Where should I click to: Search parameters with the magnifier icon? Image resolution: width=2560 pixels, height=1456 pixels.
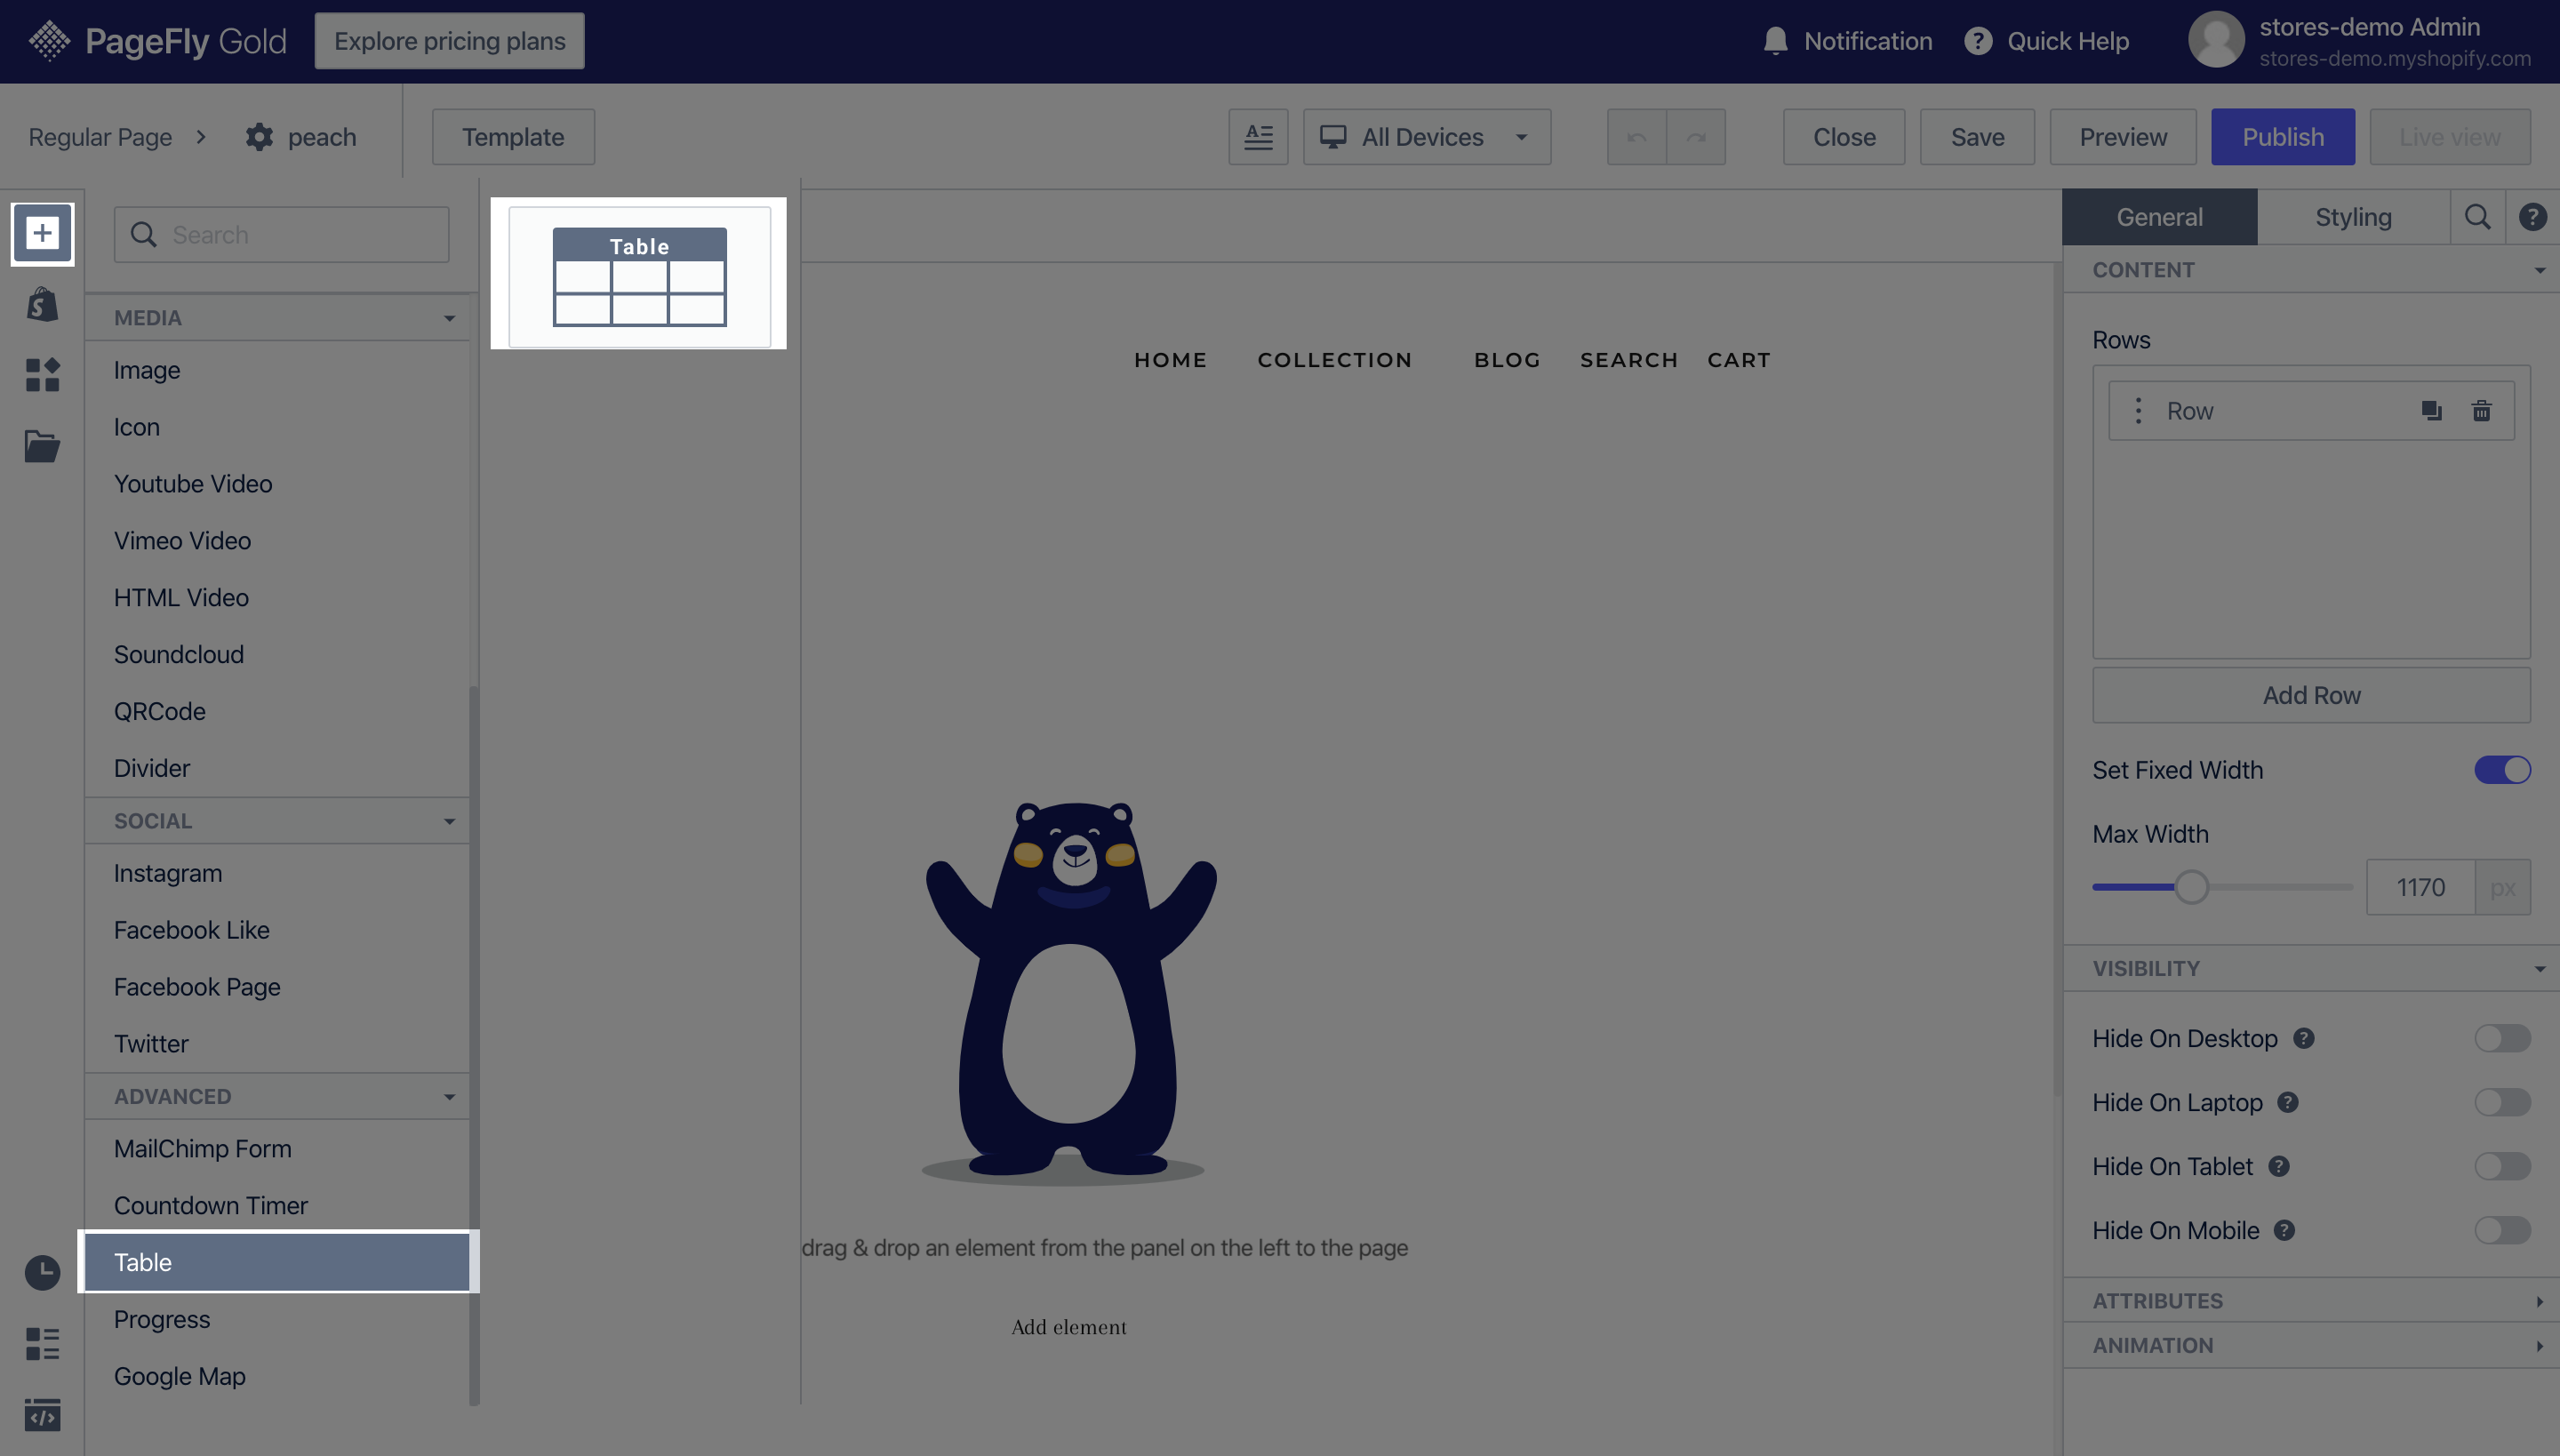[x=2477, y=217]
